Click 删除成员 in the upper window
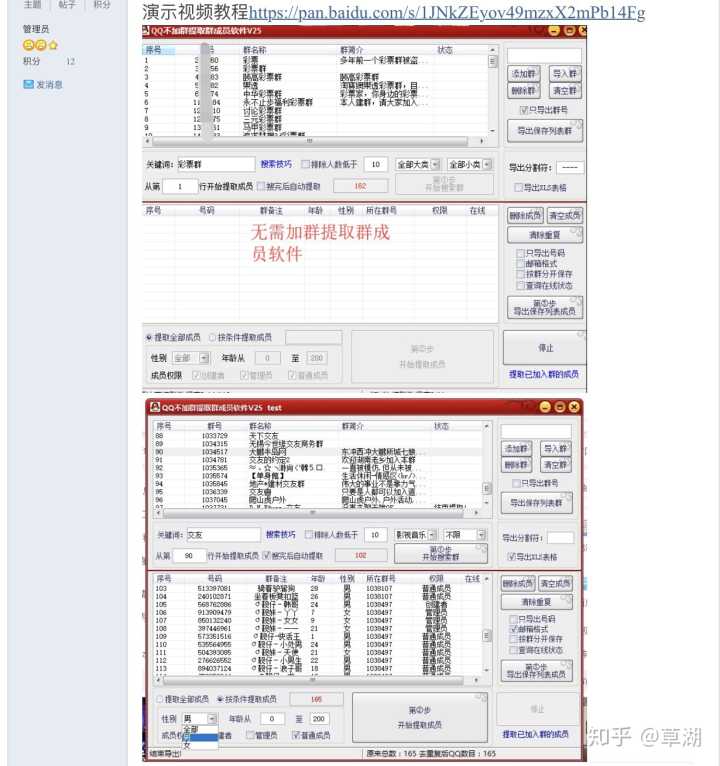This screenshot has width=720, height=766. click(x=525, y=215)
